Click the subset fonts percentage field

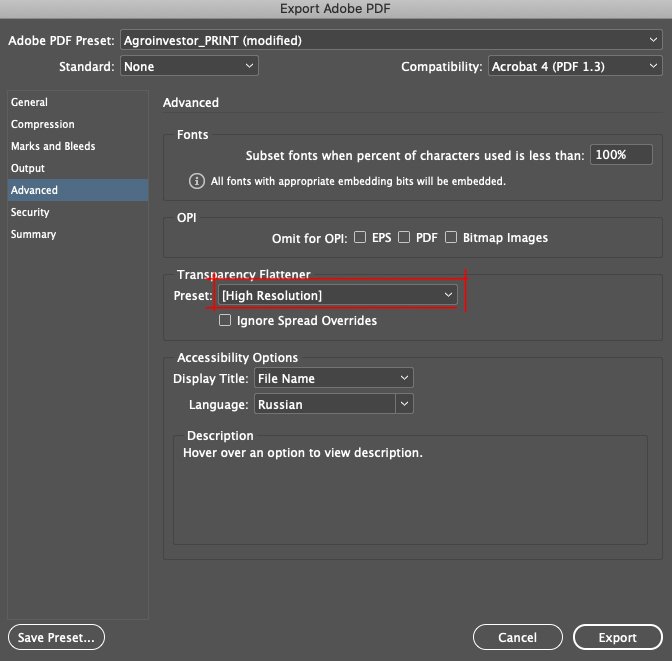coord(621,156)
